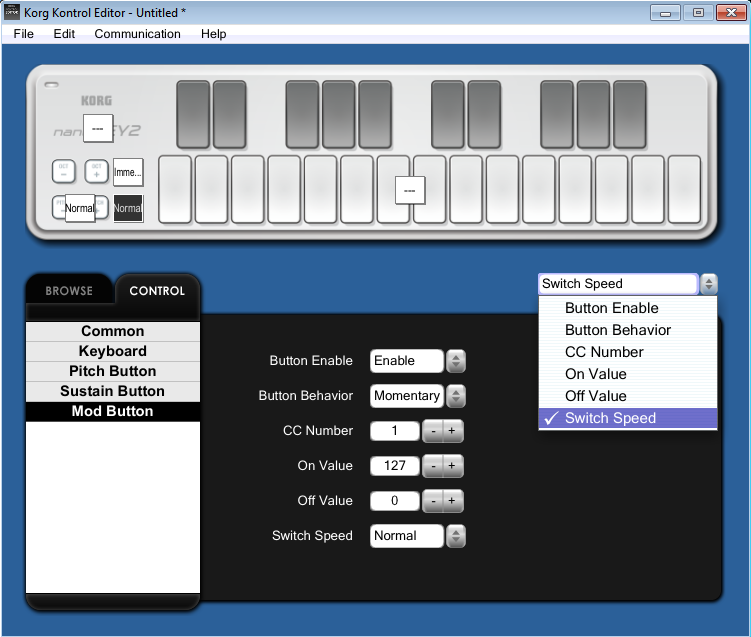The image size is (751, 637).
Task: Choose On Value from the dropdown list
Action: click(x=628, y=374)
